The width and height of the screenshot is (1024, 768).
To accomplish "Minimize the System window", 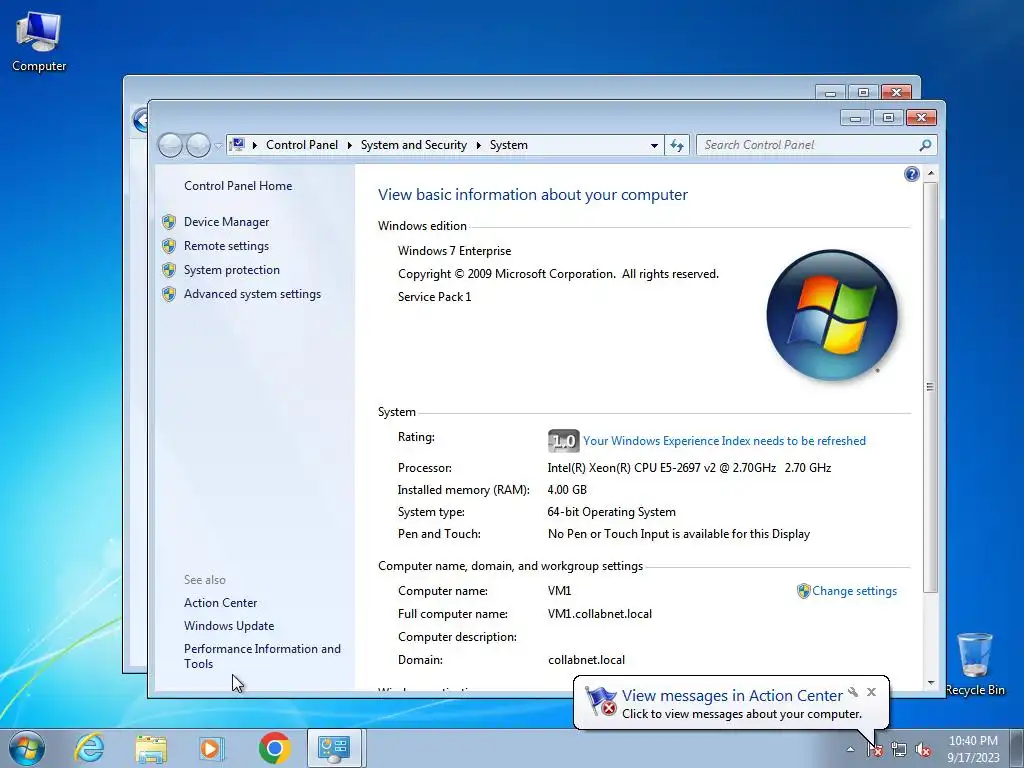I will (855, 118).
